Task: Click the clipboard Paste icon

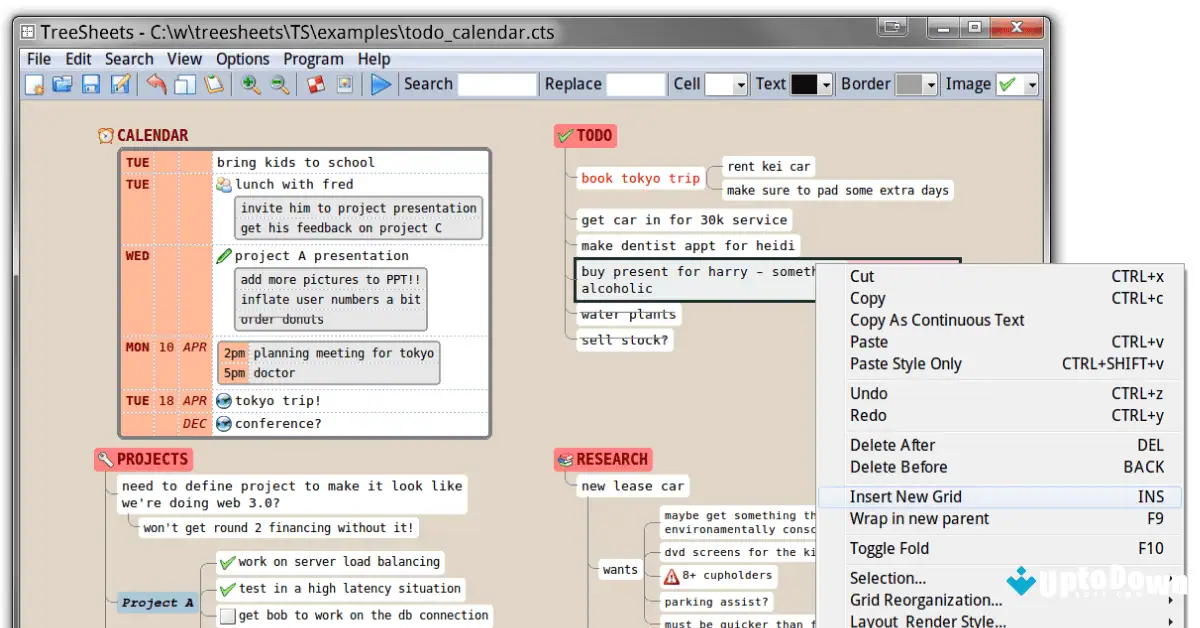Action: click(215, 84)
